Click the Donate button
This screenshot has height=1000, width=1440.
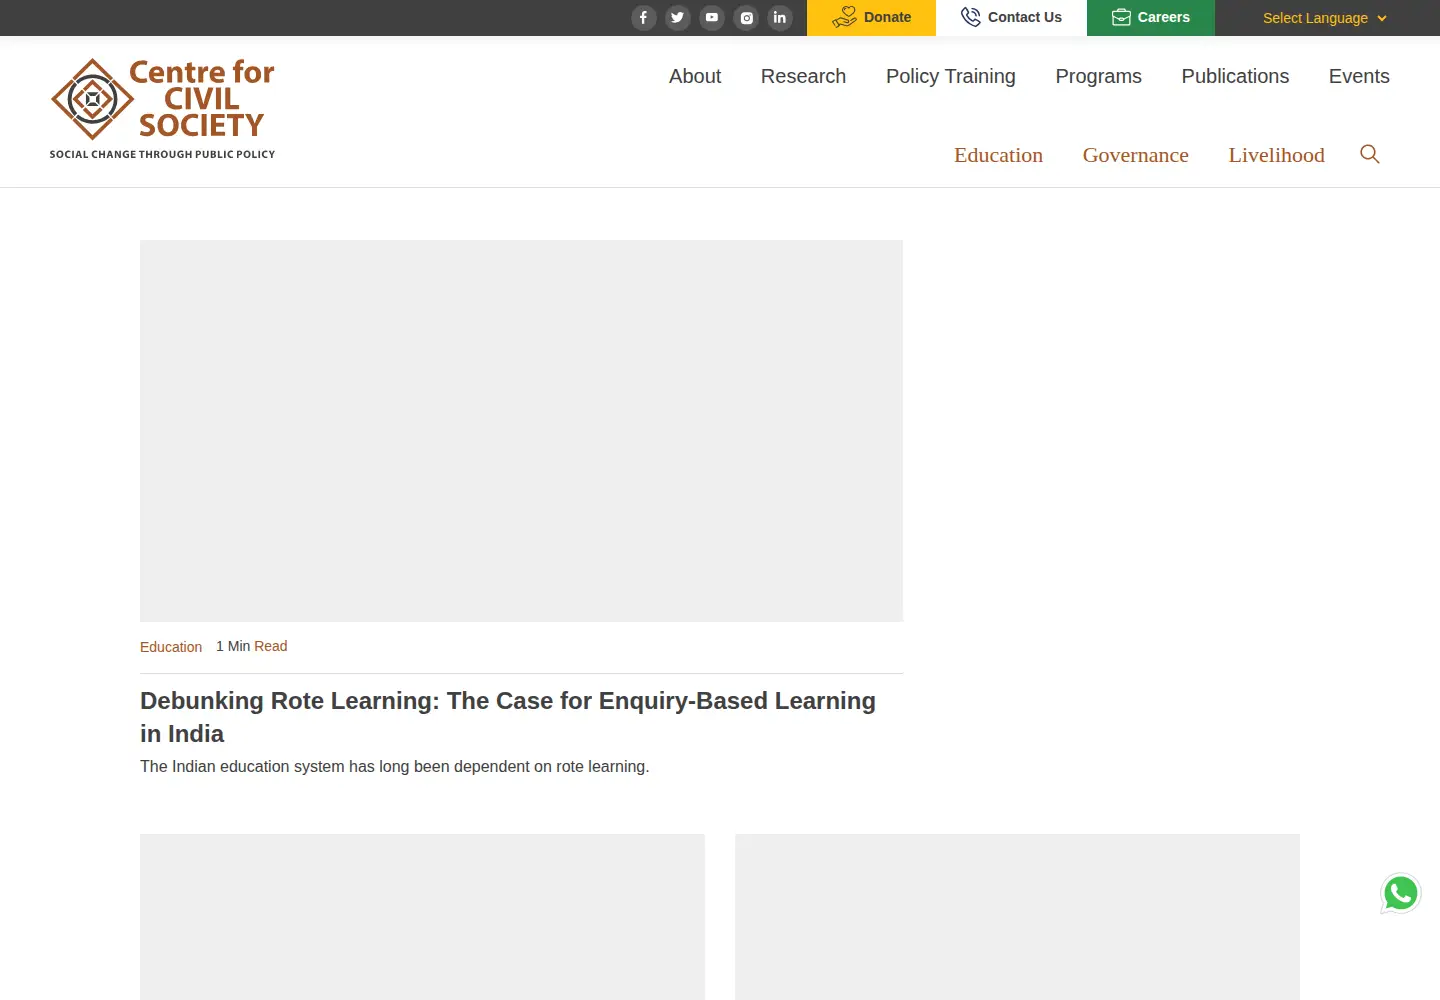871,18
